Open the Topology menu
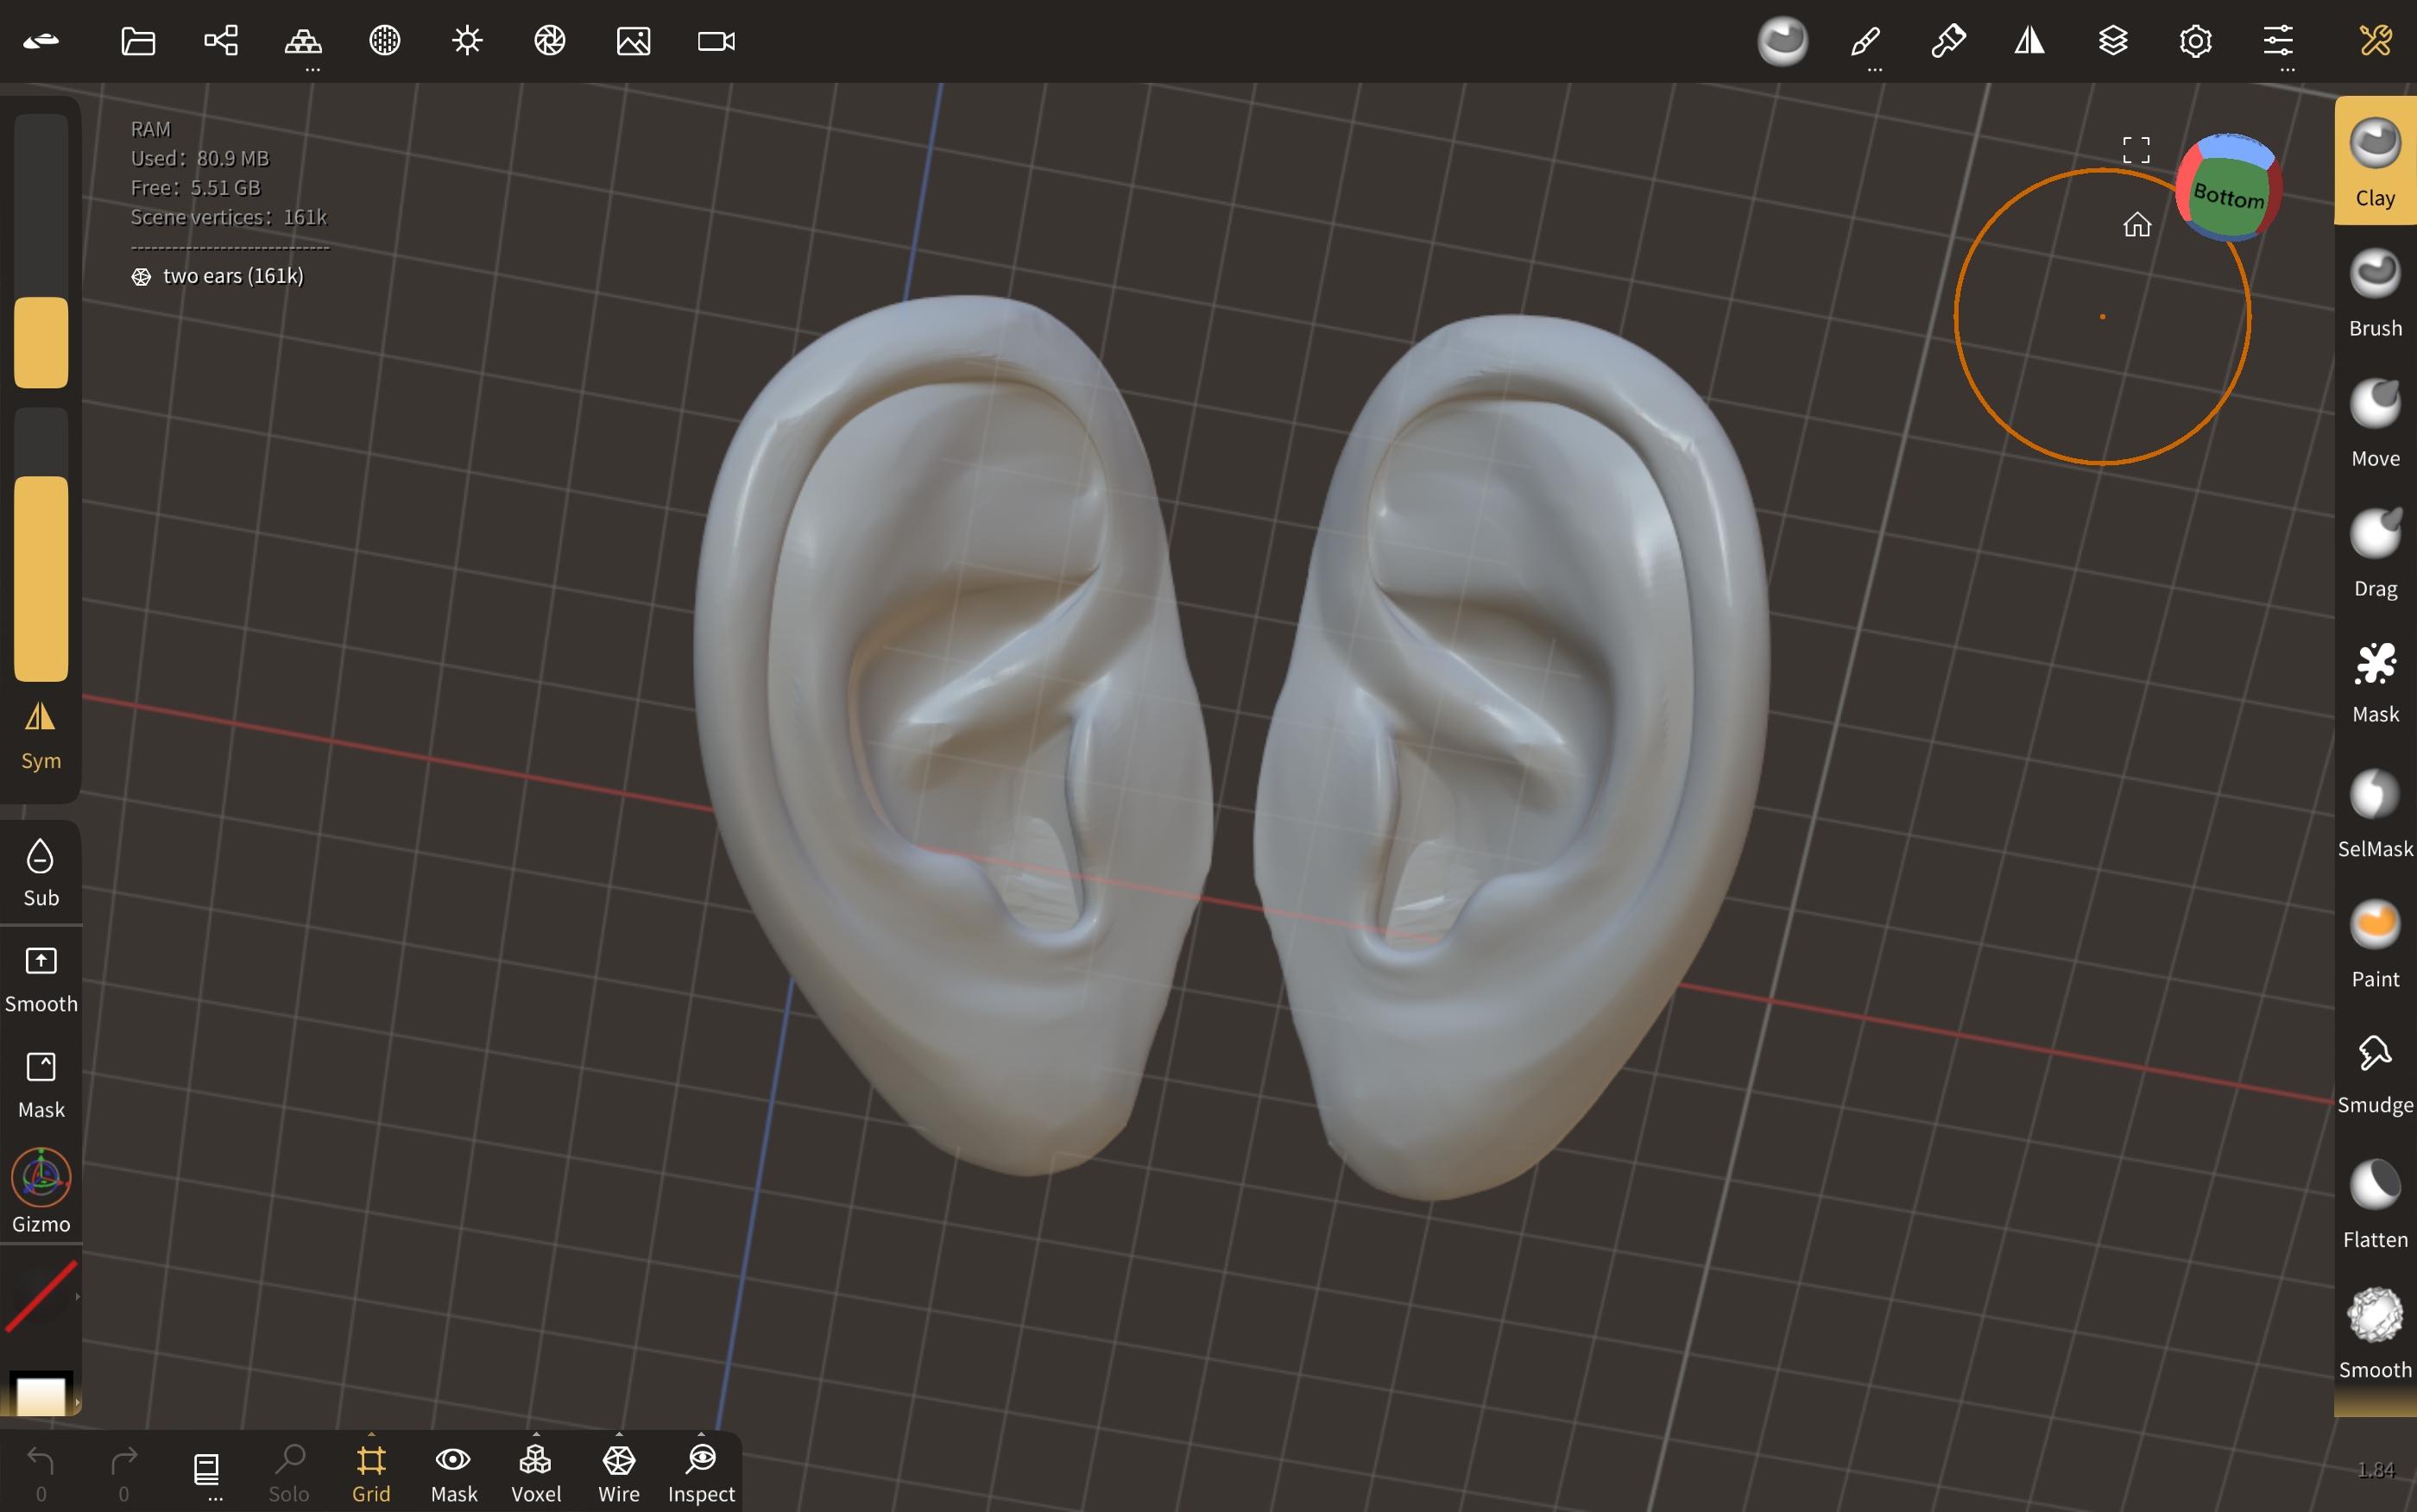The height and width of the screenshot is (1512, 2417). coord(303,41)
